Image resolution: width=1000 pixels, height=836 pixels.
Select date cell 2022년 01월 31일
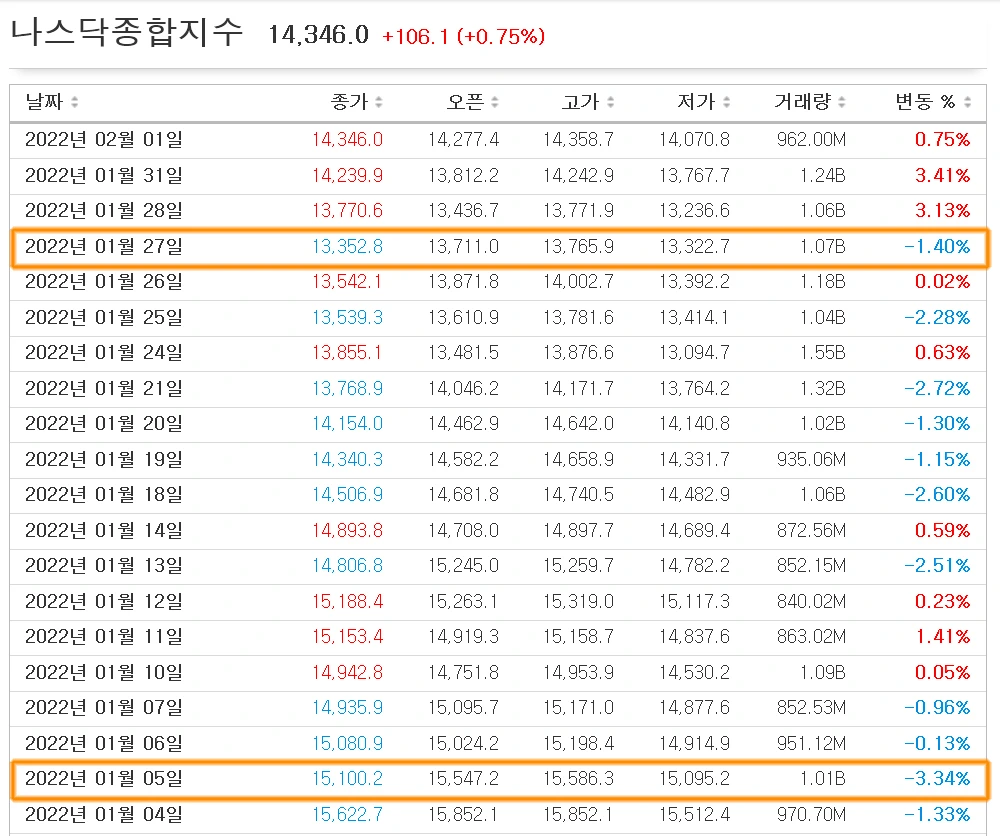(104, 175)
